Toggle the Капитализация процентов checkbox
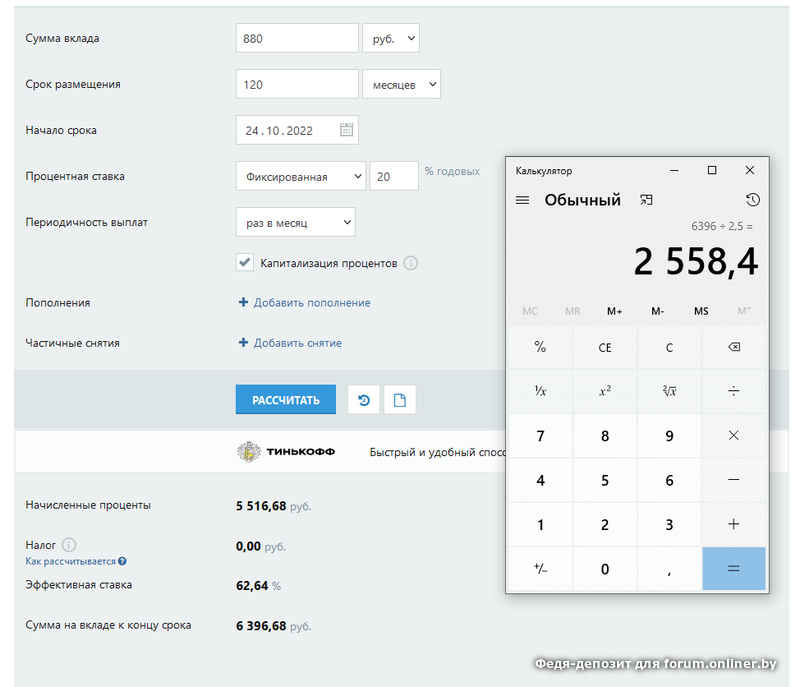The width and height of the screenshot is (800, 687). pyautogui.click(x=245, y=262)
